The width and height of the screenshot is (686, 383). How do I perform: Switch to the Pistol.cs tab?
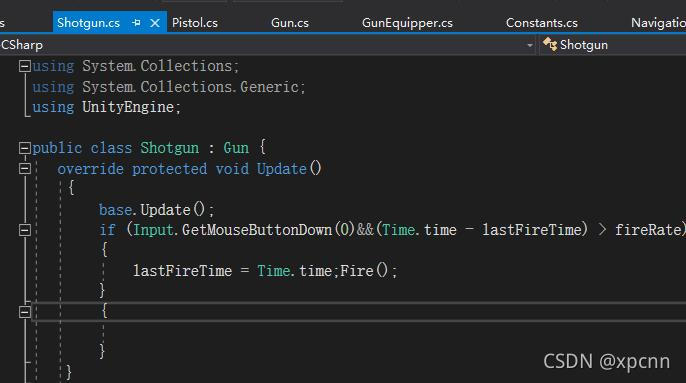(195, 23)
